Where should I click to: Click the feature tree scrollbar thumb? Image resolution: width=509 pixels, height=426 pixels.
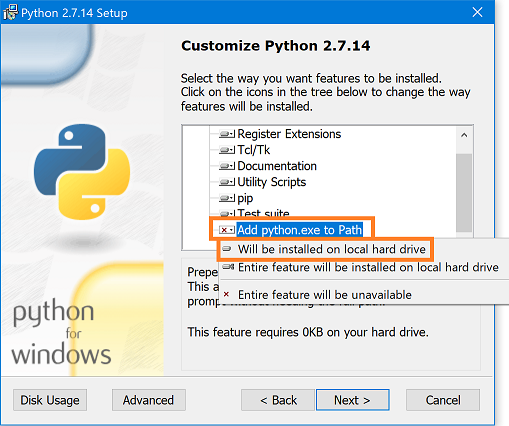[464, 193]
